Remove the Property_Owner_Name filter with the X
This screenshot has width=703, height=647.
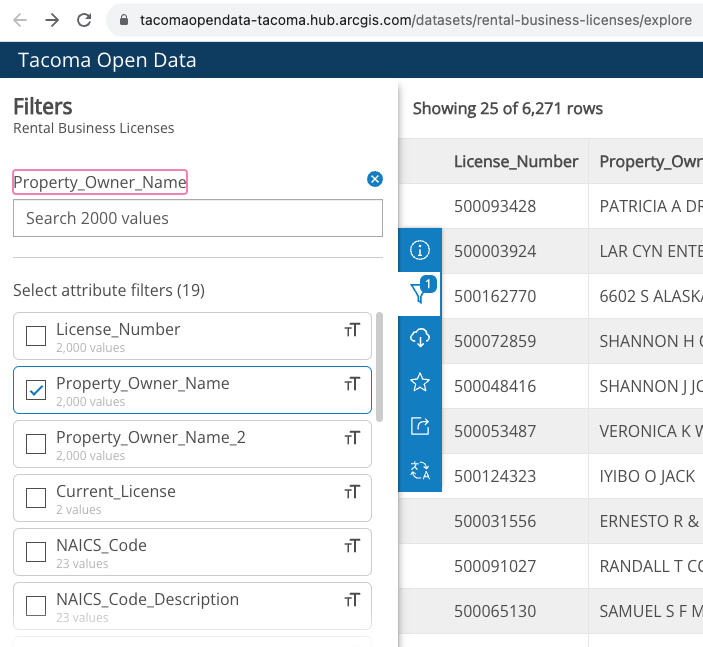pyautogui.click(x=375, y=179)
